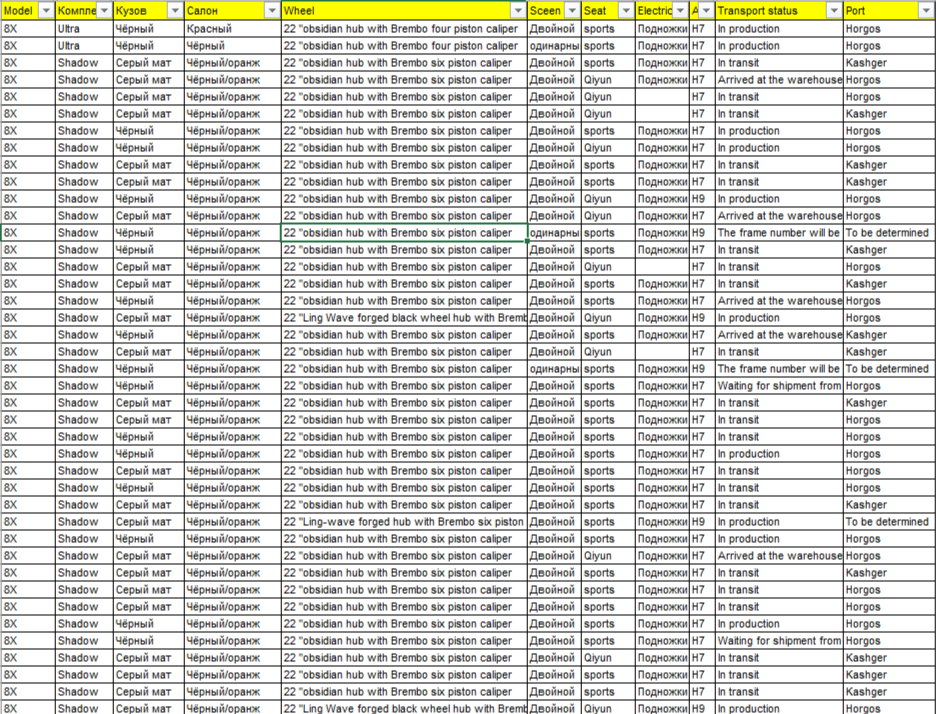936x714 pixels.
Task: Select the wheel cell outlined with green border
Action: point(404,233)
